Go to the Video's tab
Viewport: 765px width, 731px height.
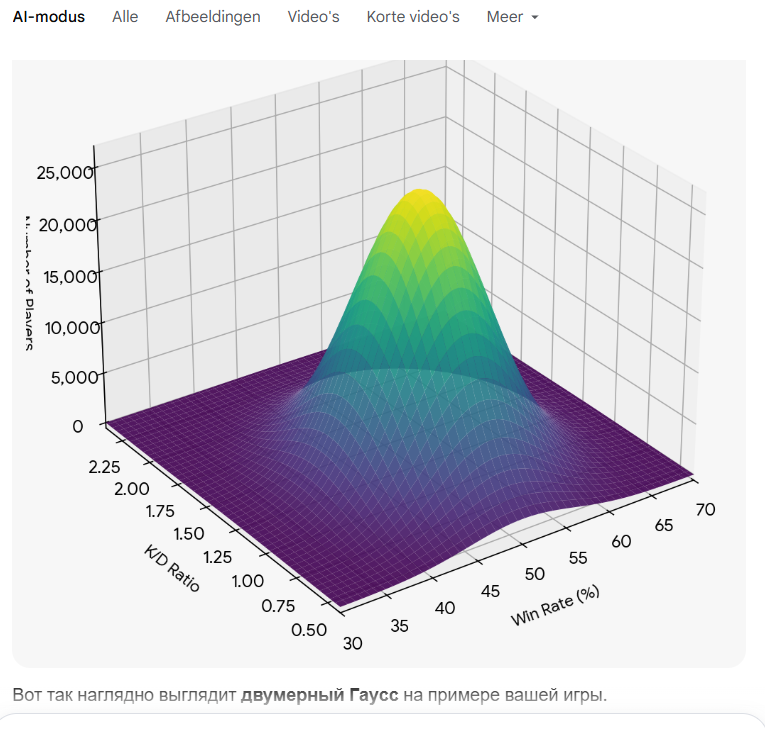pyautogui.click(x=313, y=17)
